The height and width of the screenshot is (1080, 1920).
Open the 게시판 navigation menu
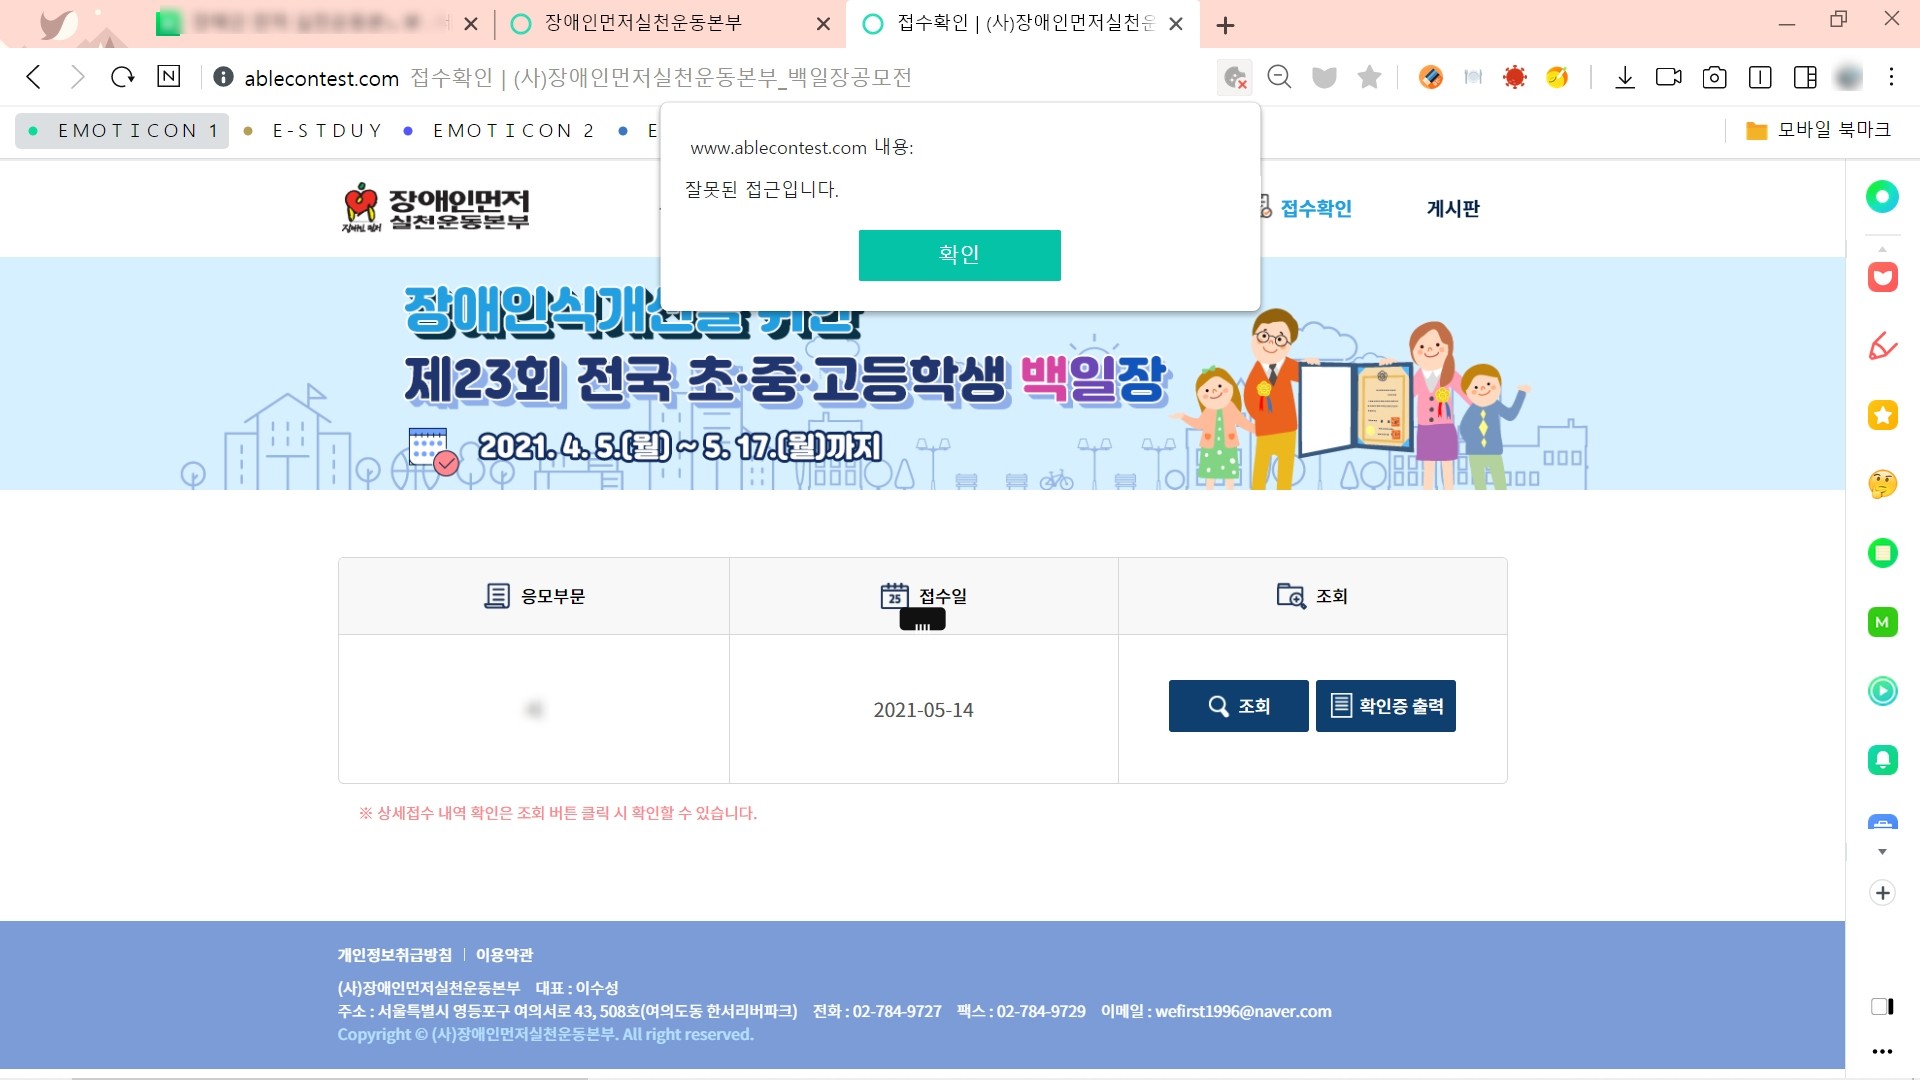coord(1452,208)
